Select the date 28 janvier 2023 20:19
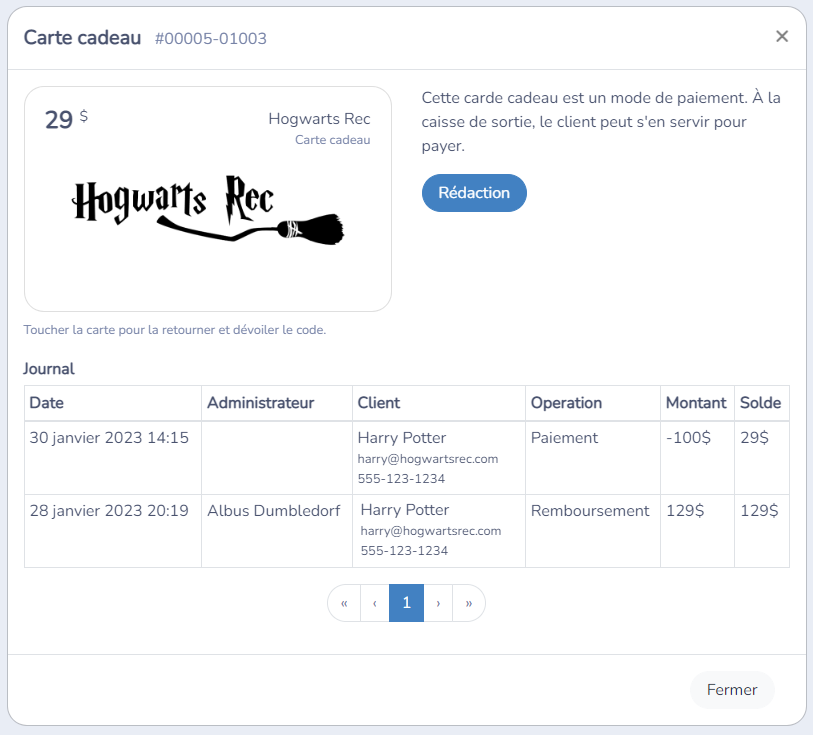 [x=109, y=511]
